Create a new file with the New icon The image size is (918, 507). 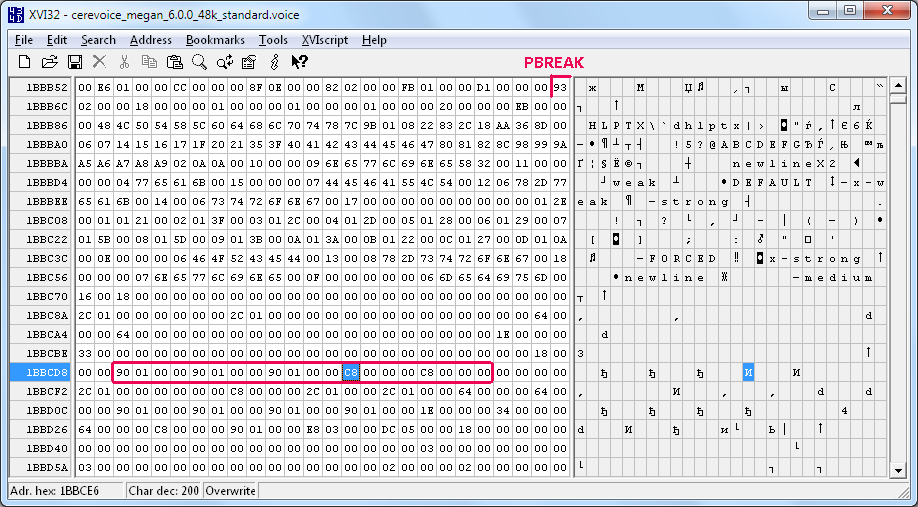pyautogui.click(x=25, y=61)
